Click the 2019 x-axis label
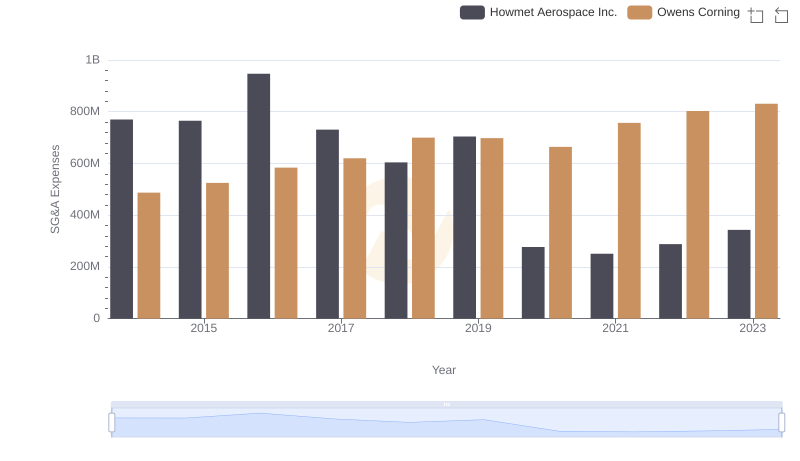The height and width of the screenshot is (461, 800). (478, 328)
